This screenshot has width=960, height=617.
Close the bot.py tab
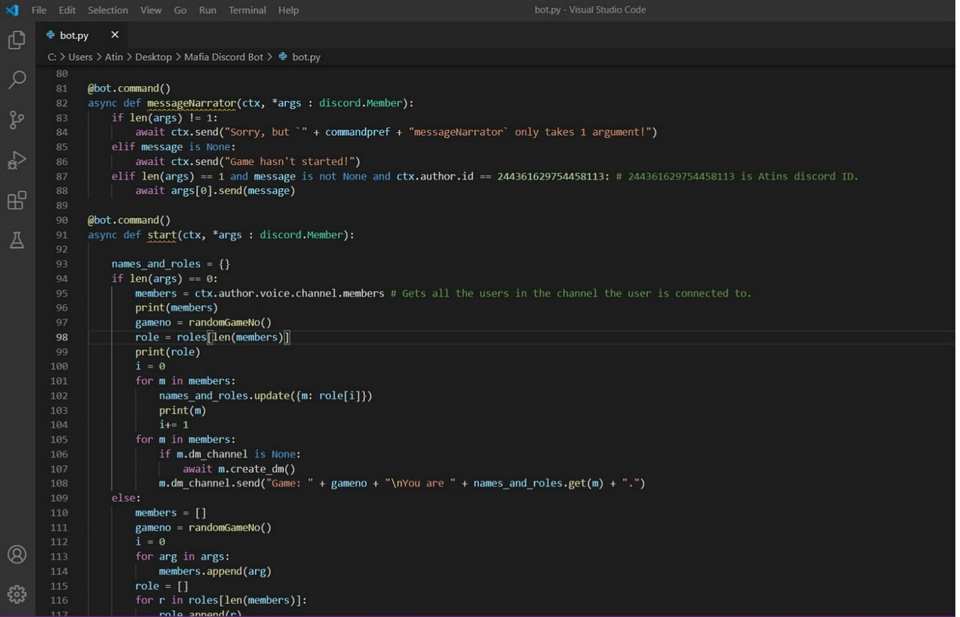pos(114,35)
